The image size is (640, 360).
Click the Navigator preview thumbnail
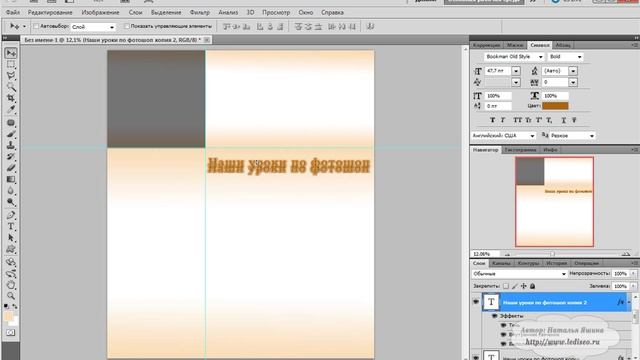[x=554, y=202]
